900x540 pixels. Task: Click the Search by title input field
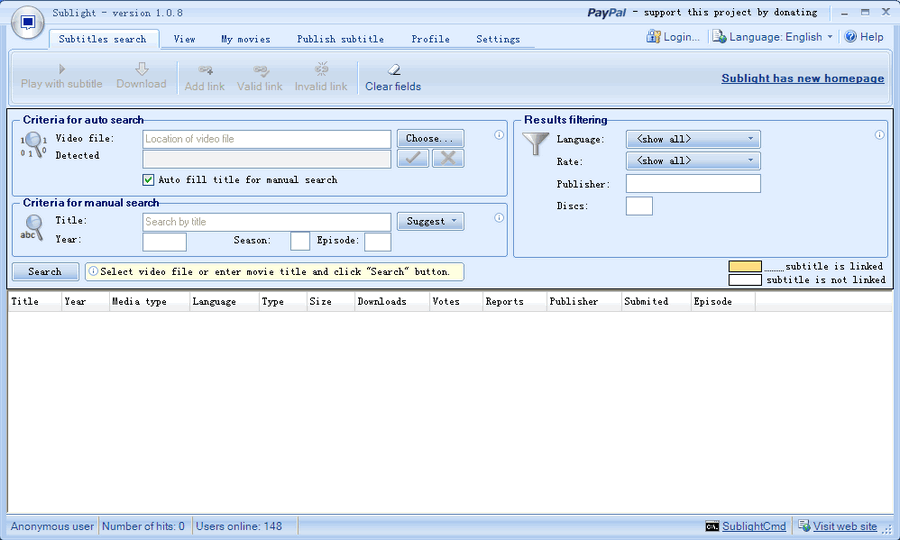pyautogui.click(x=266, y=222)
